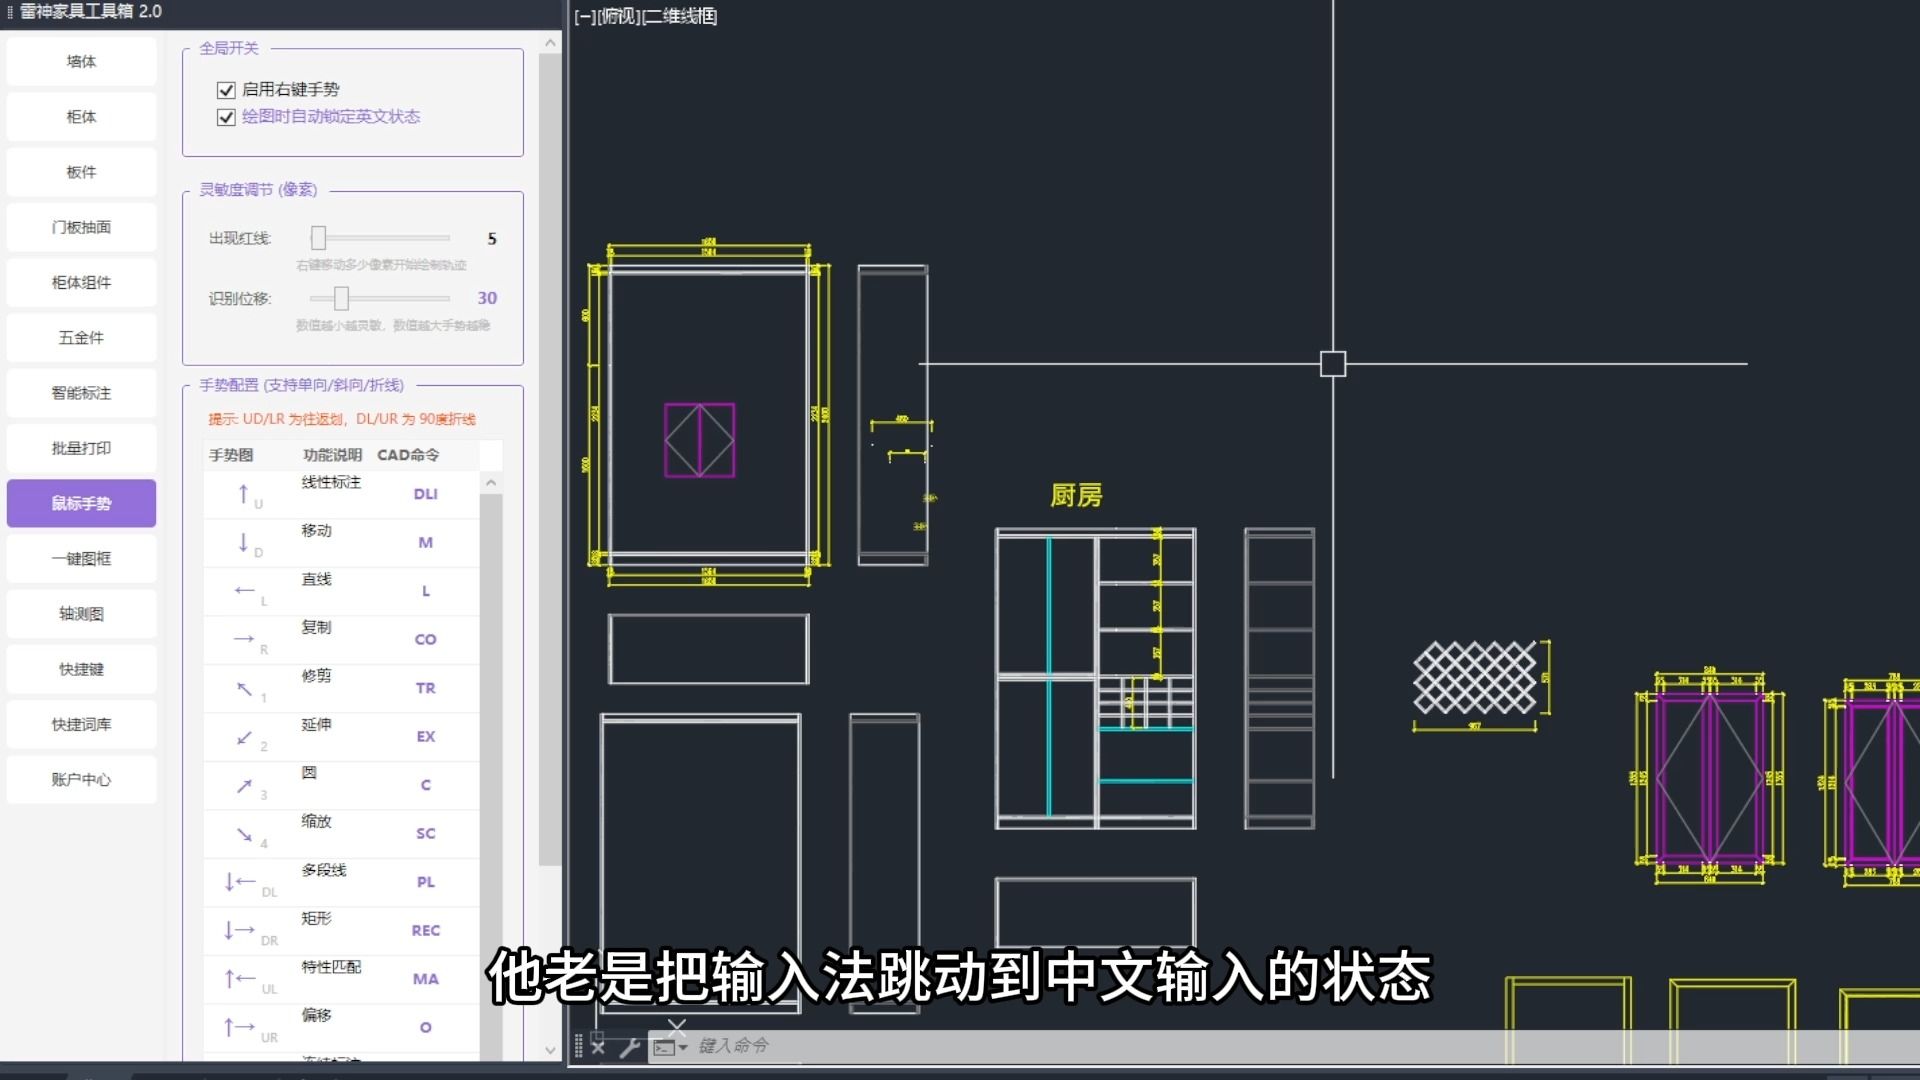The image size is (1920, 1080).
Task: Click the 功能说明 column header
Action: (x=332, y=455)
